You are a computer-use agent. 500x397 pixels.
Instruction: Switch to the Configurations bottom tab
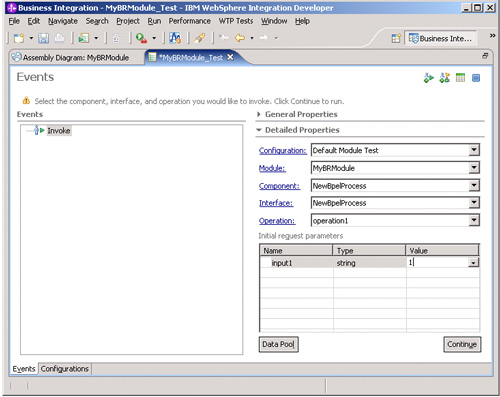coord(65,369)
